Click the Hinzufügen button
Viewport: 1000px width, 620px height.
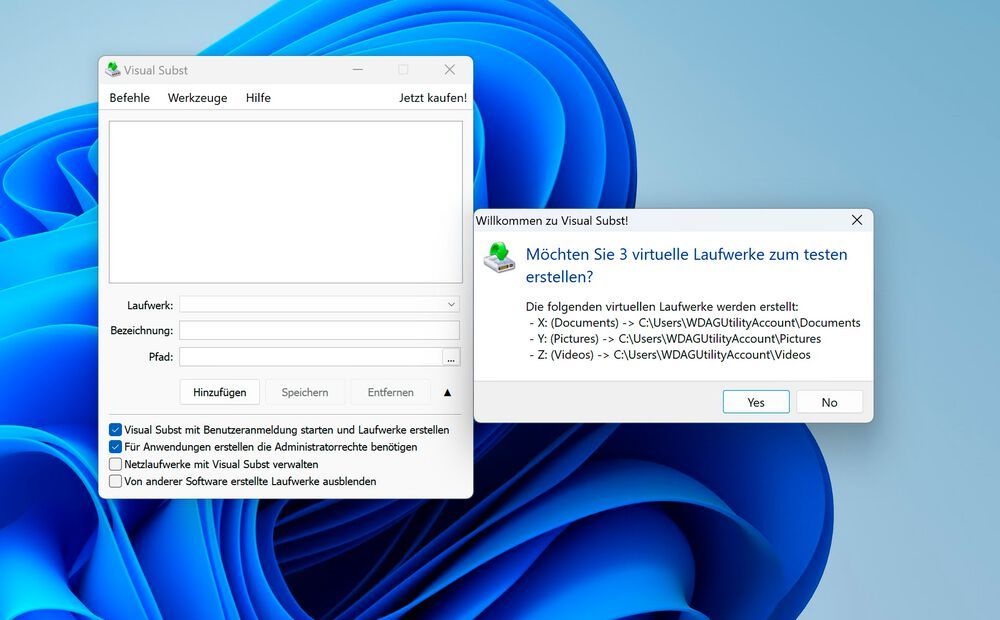(219, 392)
